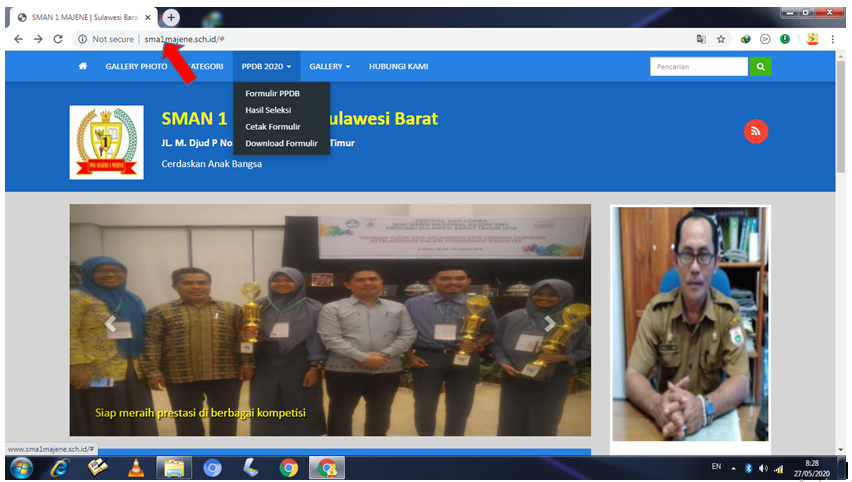Open the HUBUNGI KAMI link
Screen dimensions: 852x482
coord(398,67)
